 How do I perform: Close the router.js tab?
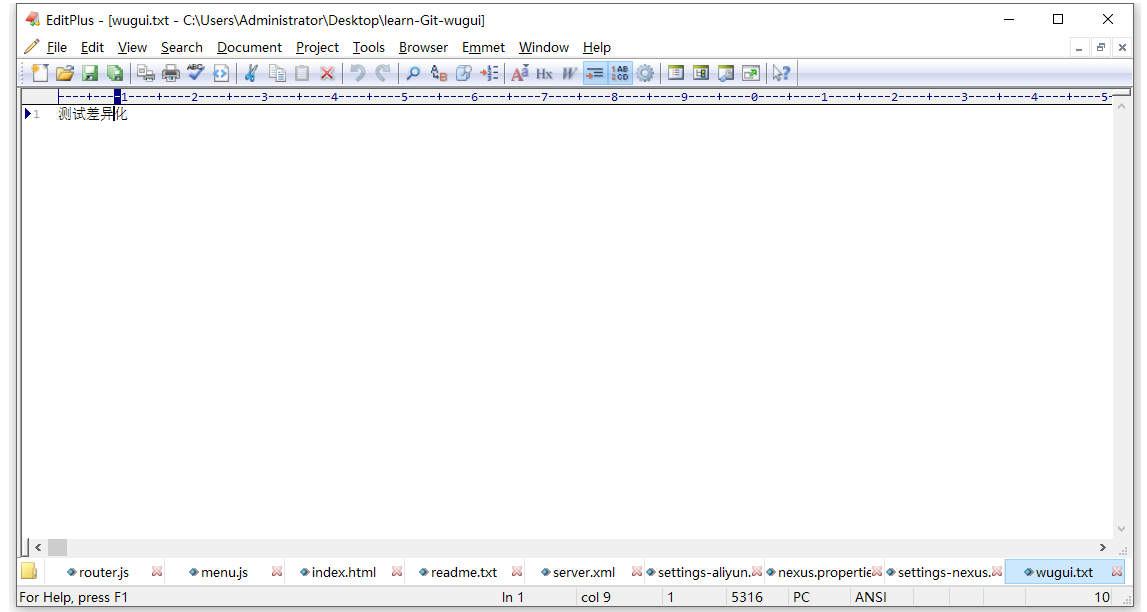pyautogui.click(x=157, y=572)
